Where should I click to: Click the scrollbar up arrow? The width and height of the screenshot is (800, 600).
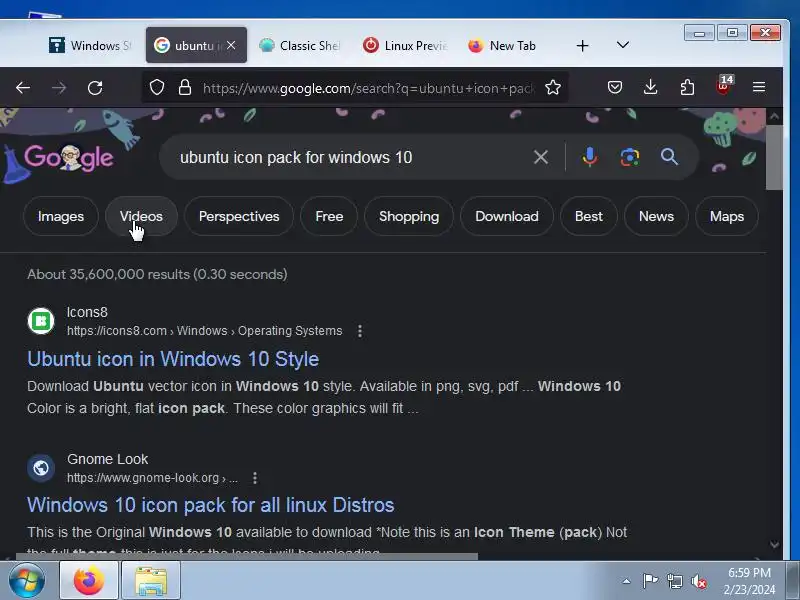tap(774, 116)
